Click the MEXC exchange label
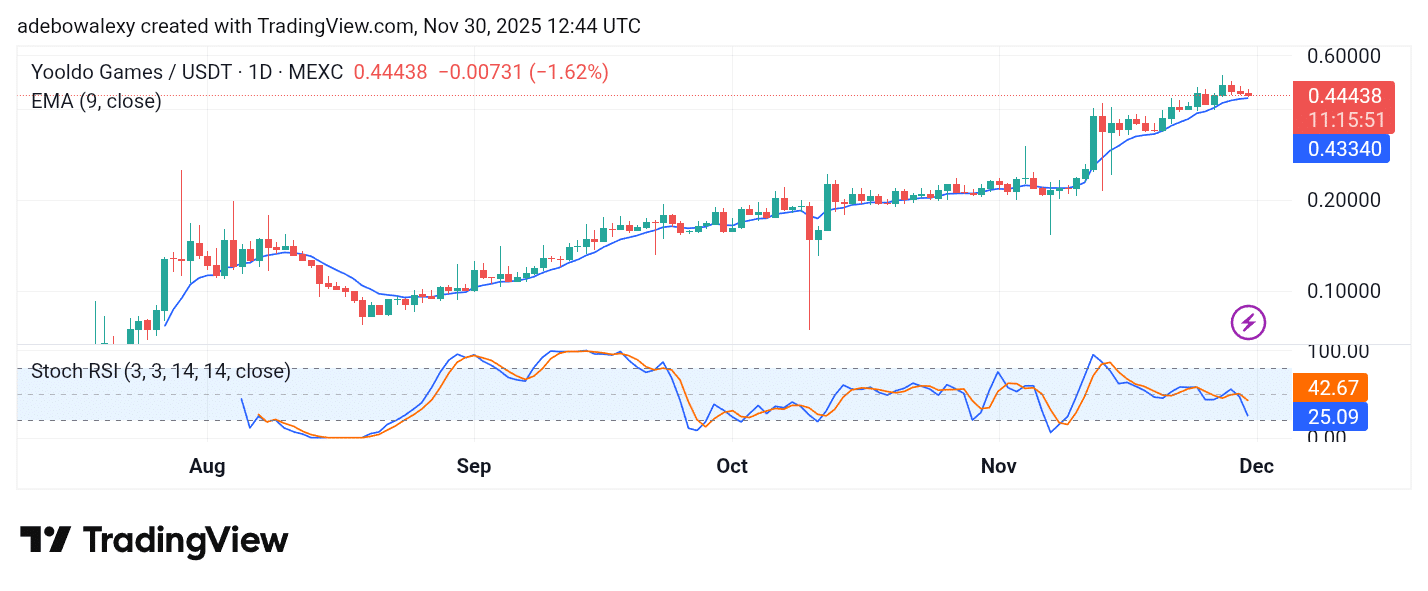This screenshot has height=591, width=1428. pos(316,72)
